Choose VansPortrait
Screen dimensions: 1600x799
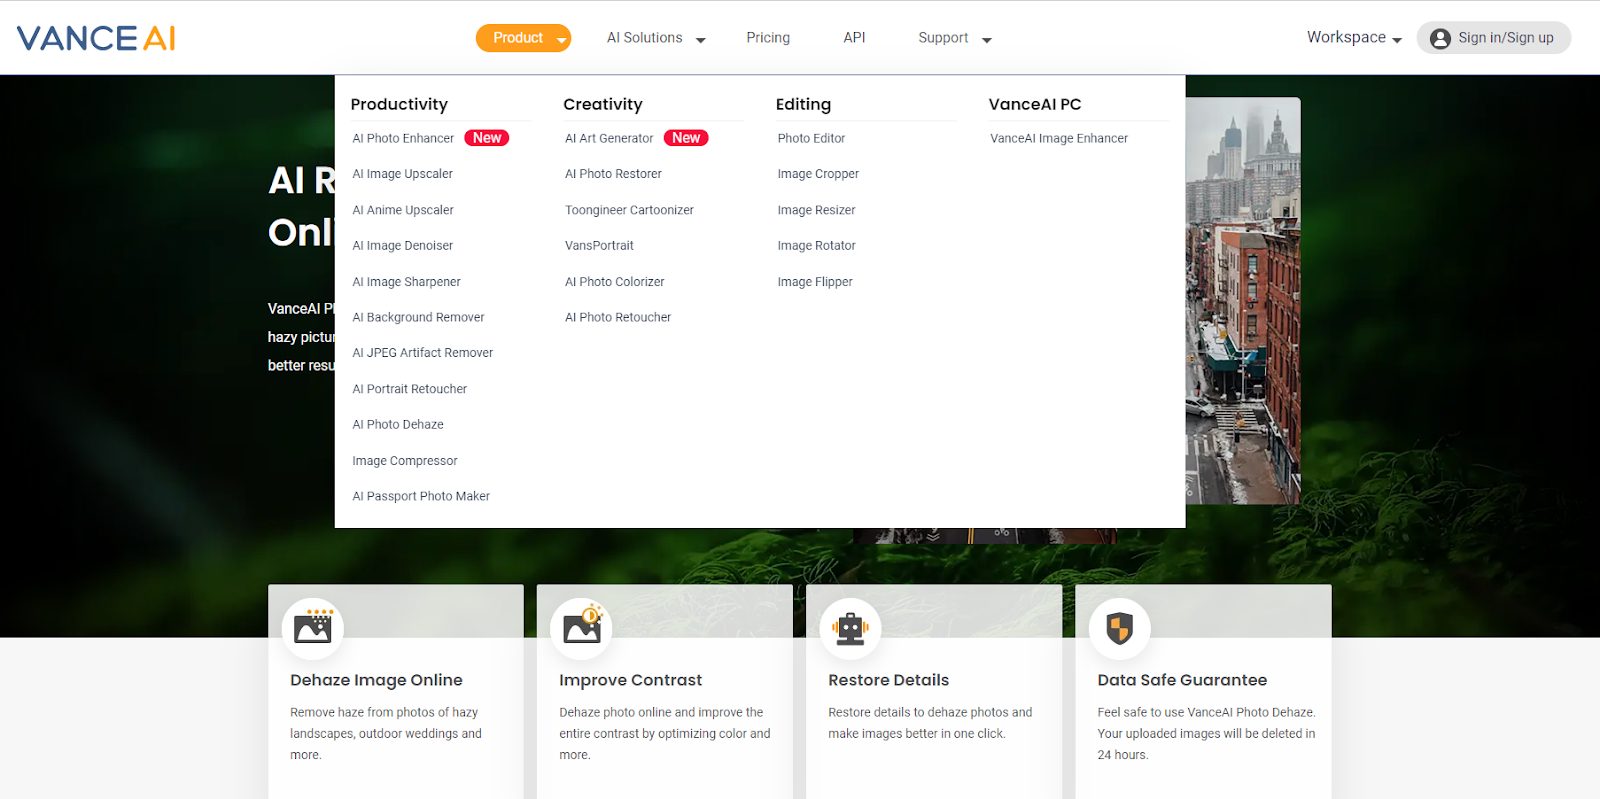pyautogui.click(x=599, y=246)
